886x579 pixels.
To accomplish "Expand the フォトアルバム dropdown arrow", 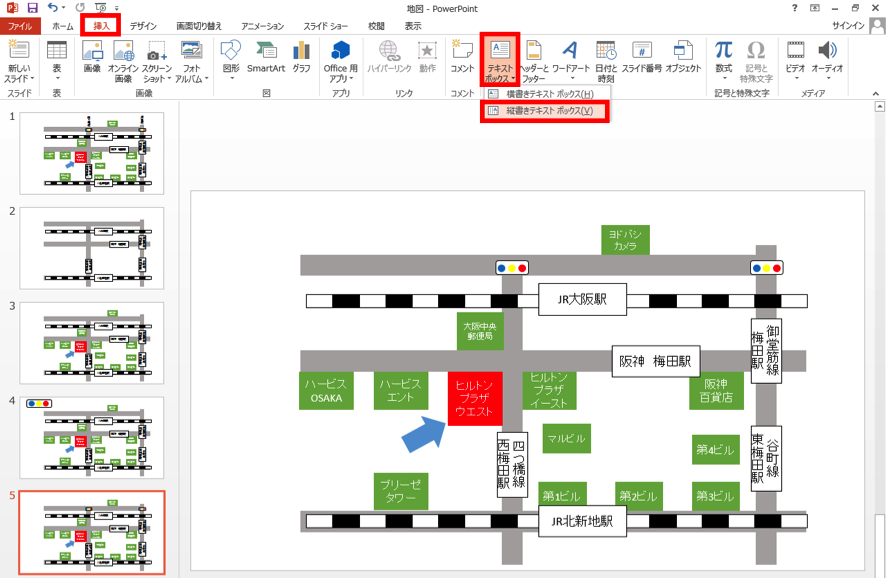I will 206,79.
